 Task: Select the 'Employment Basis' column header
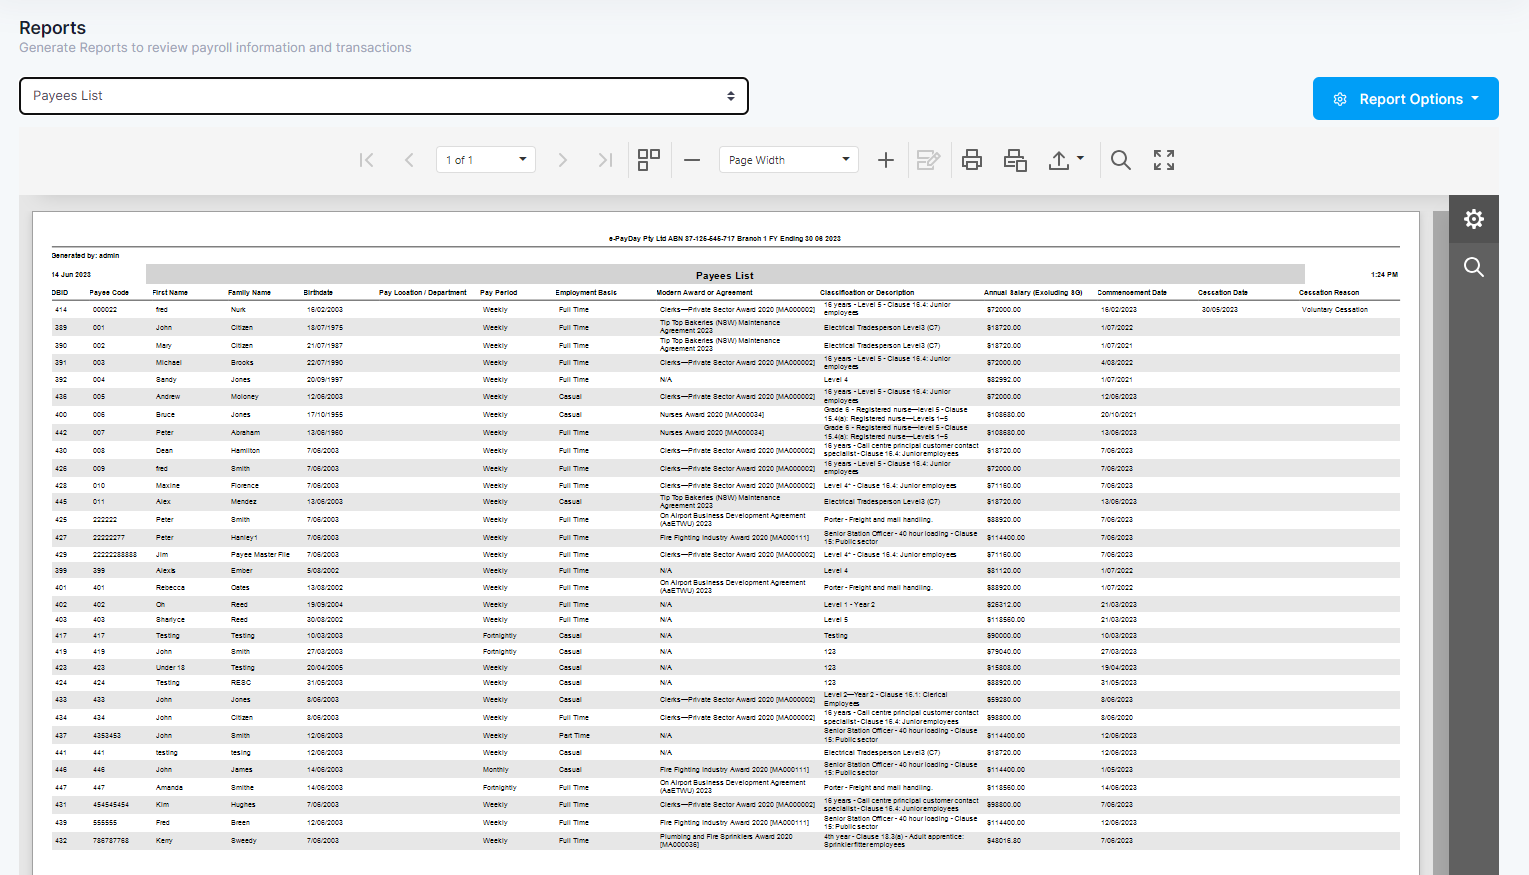586,293
